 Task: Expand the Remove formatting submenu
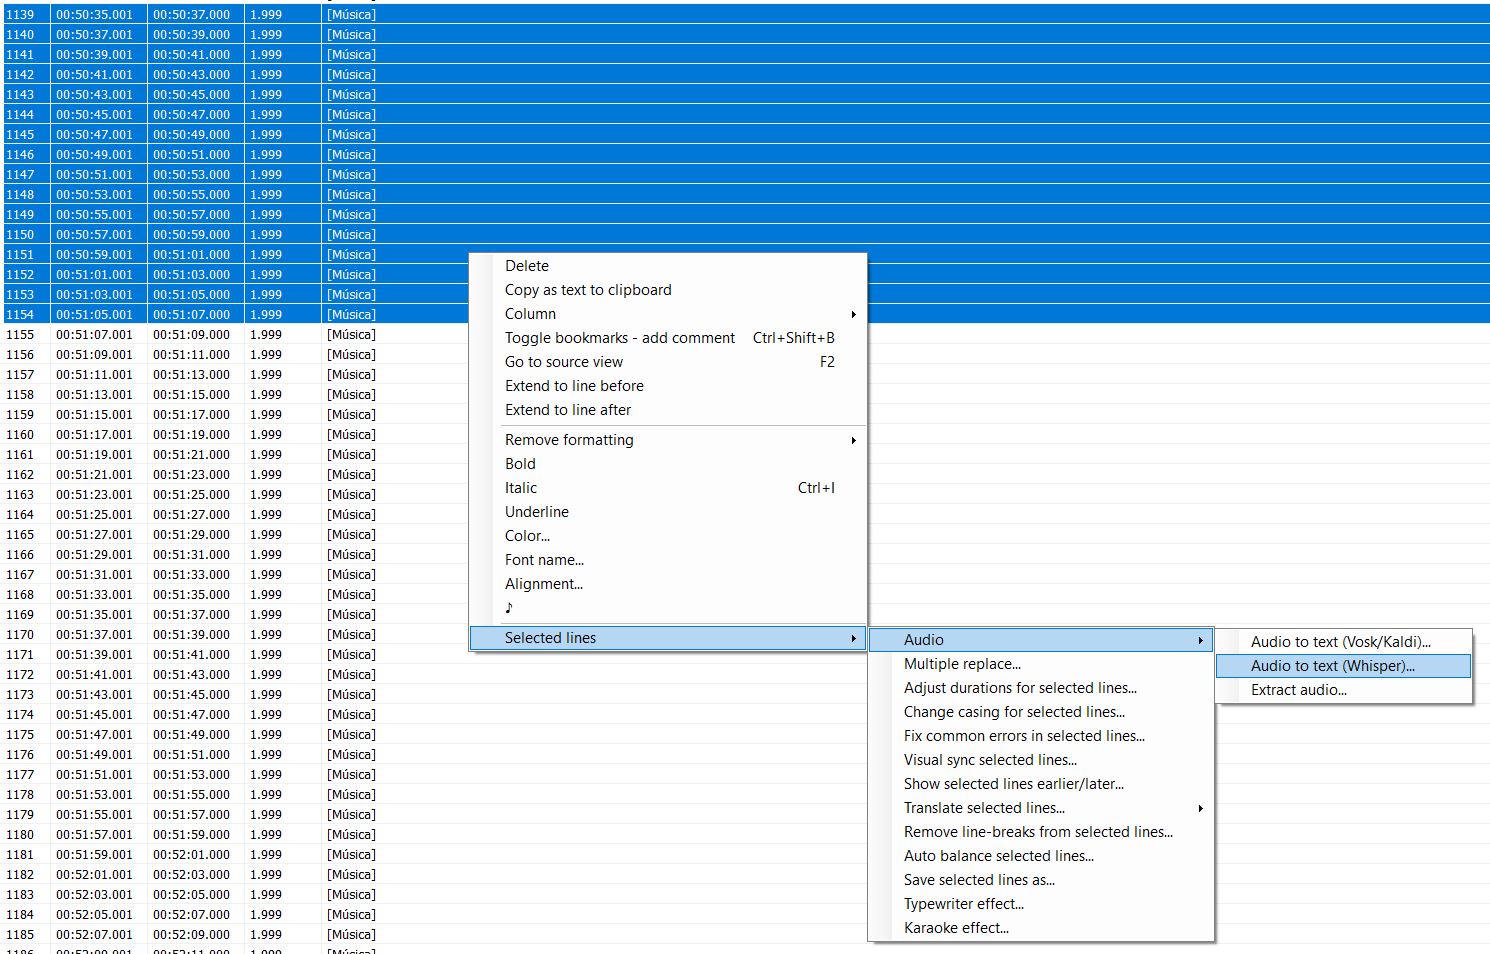(569, 439)
